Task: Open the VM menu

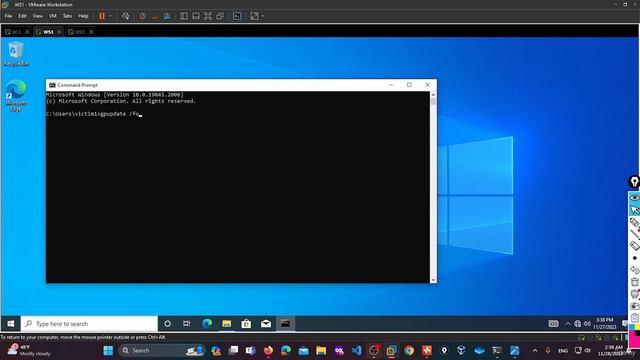Action: pyautogui.click(x=53, y=16)
